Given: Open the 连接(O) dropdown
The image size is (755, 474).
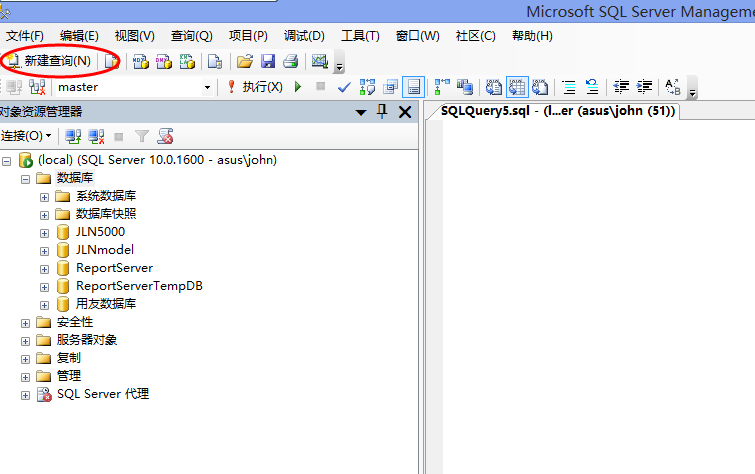Looking at the screenshot, I should click(26, 136).
